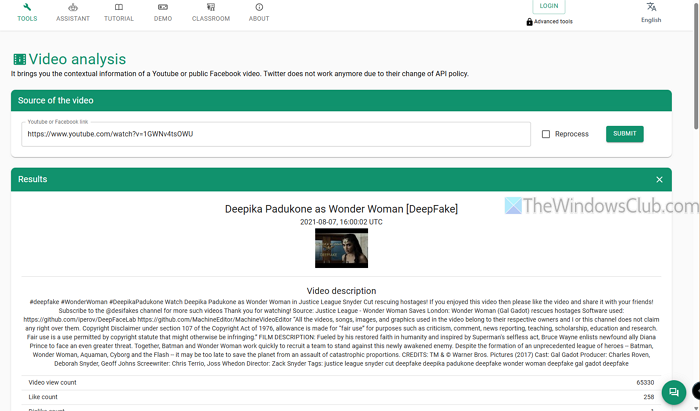This screenshot has height=411, width=700.
Task: Open the Classroom tab
Action: pyautogui.click(x=211, y=12)
